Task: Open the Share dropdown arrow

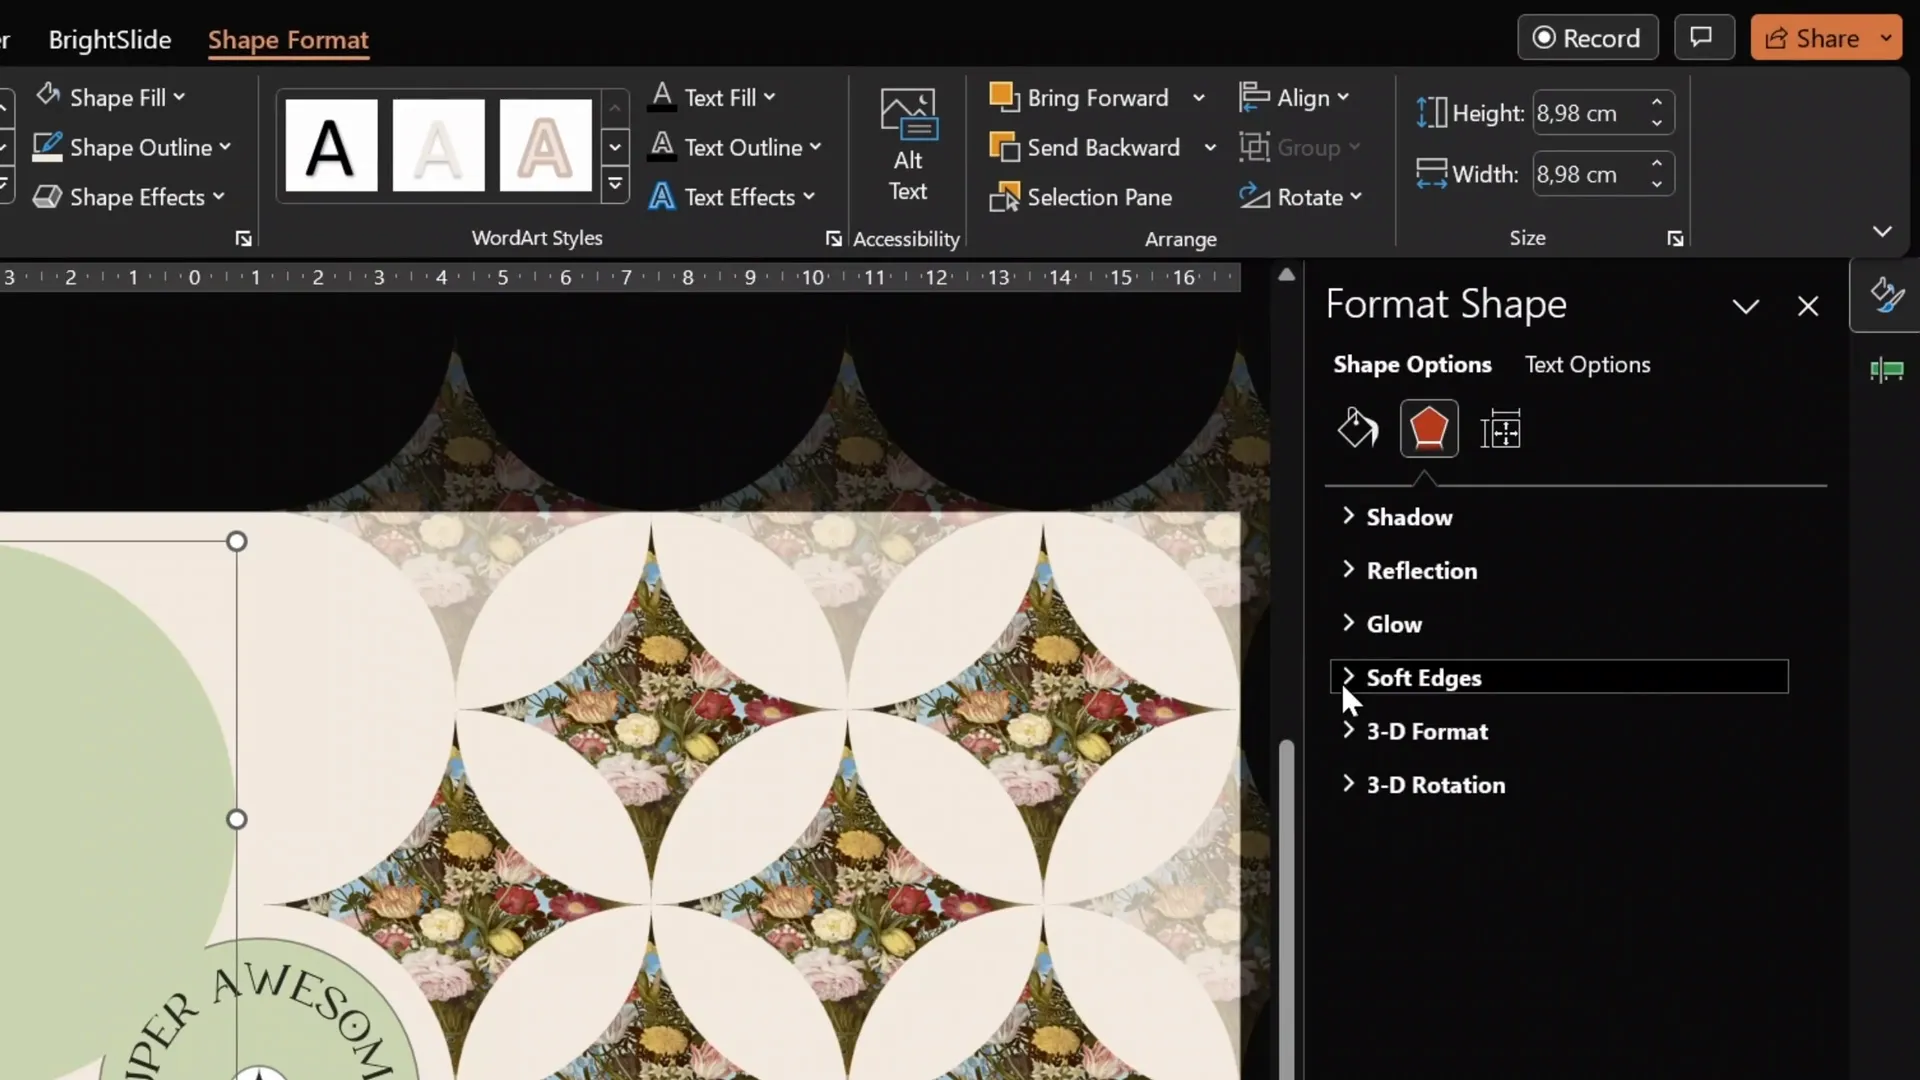Action: click(1886, 38)
